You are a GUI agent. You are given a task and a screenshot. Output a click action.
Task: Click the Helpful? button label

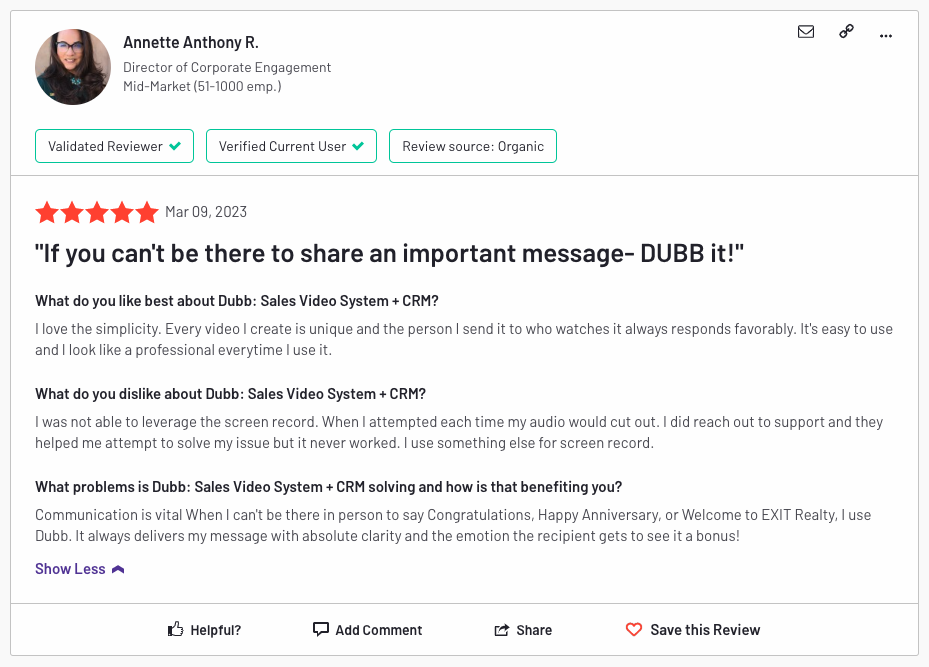(x=216, y=630)
